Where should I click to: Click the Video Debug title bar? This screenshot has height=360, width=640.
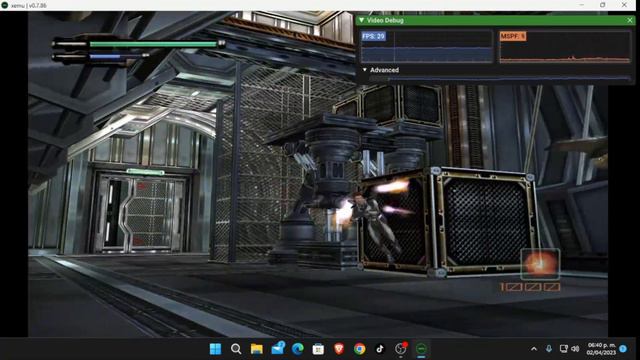click(x=495, y=20)
